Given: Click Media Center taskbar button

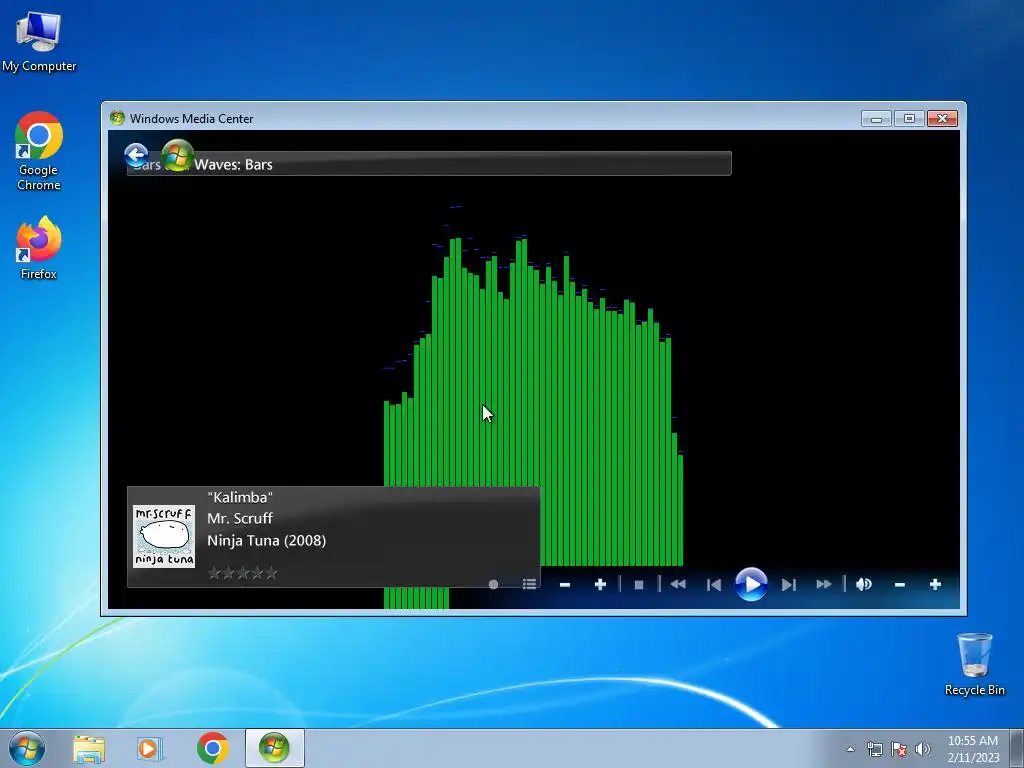Looking at the screenshot, I should click(274, 748).
